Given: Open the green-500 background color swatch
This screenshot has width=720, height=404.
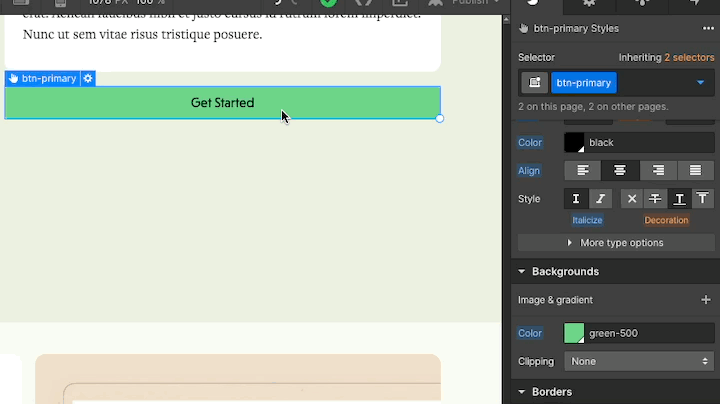Looking at the screenshot, I should pos(574,333).
